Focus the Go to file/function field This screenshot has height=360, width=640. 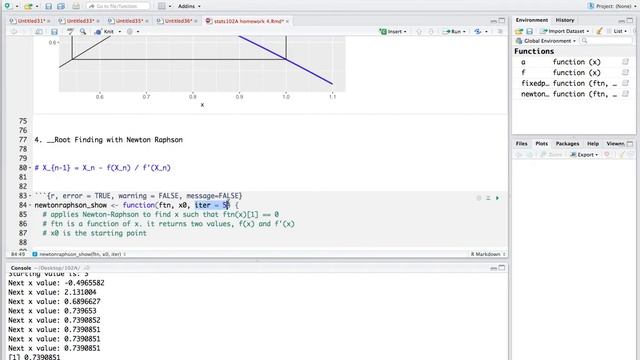118,6
